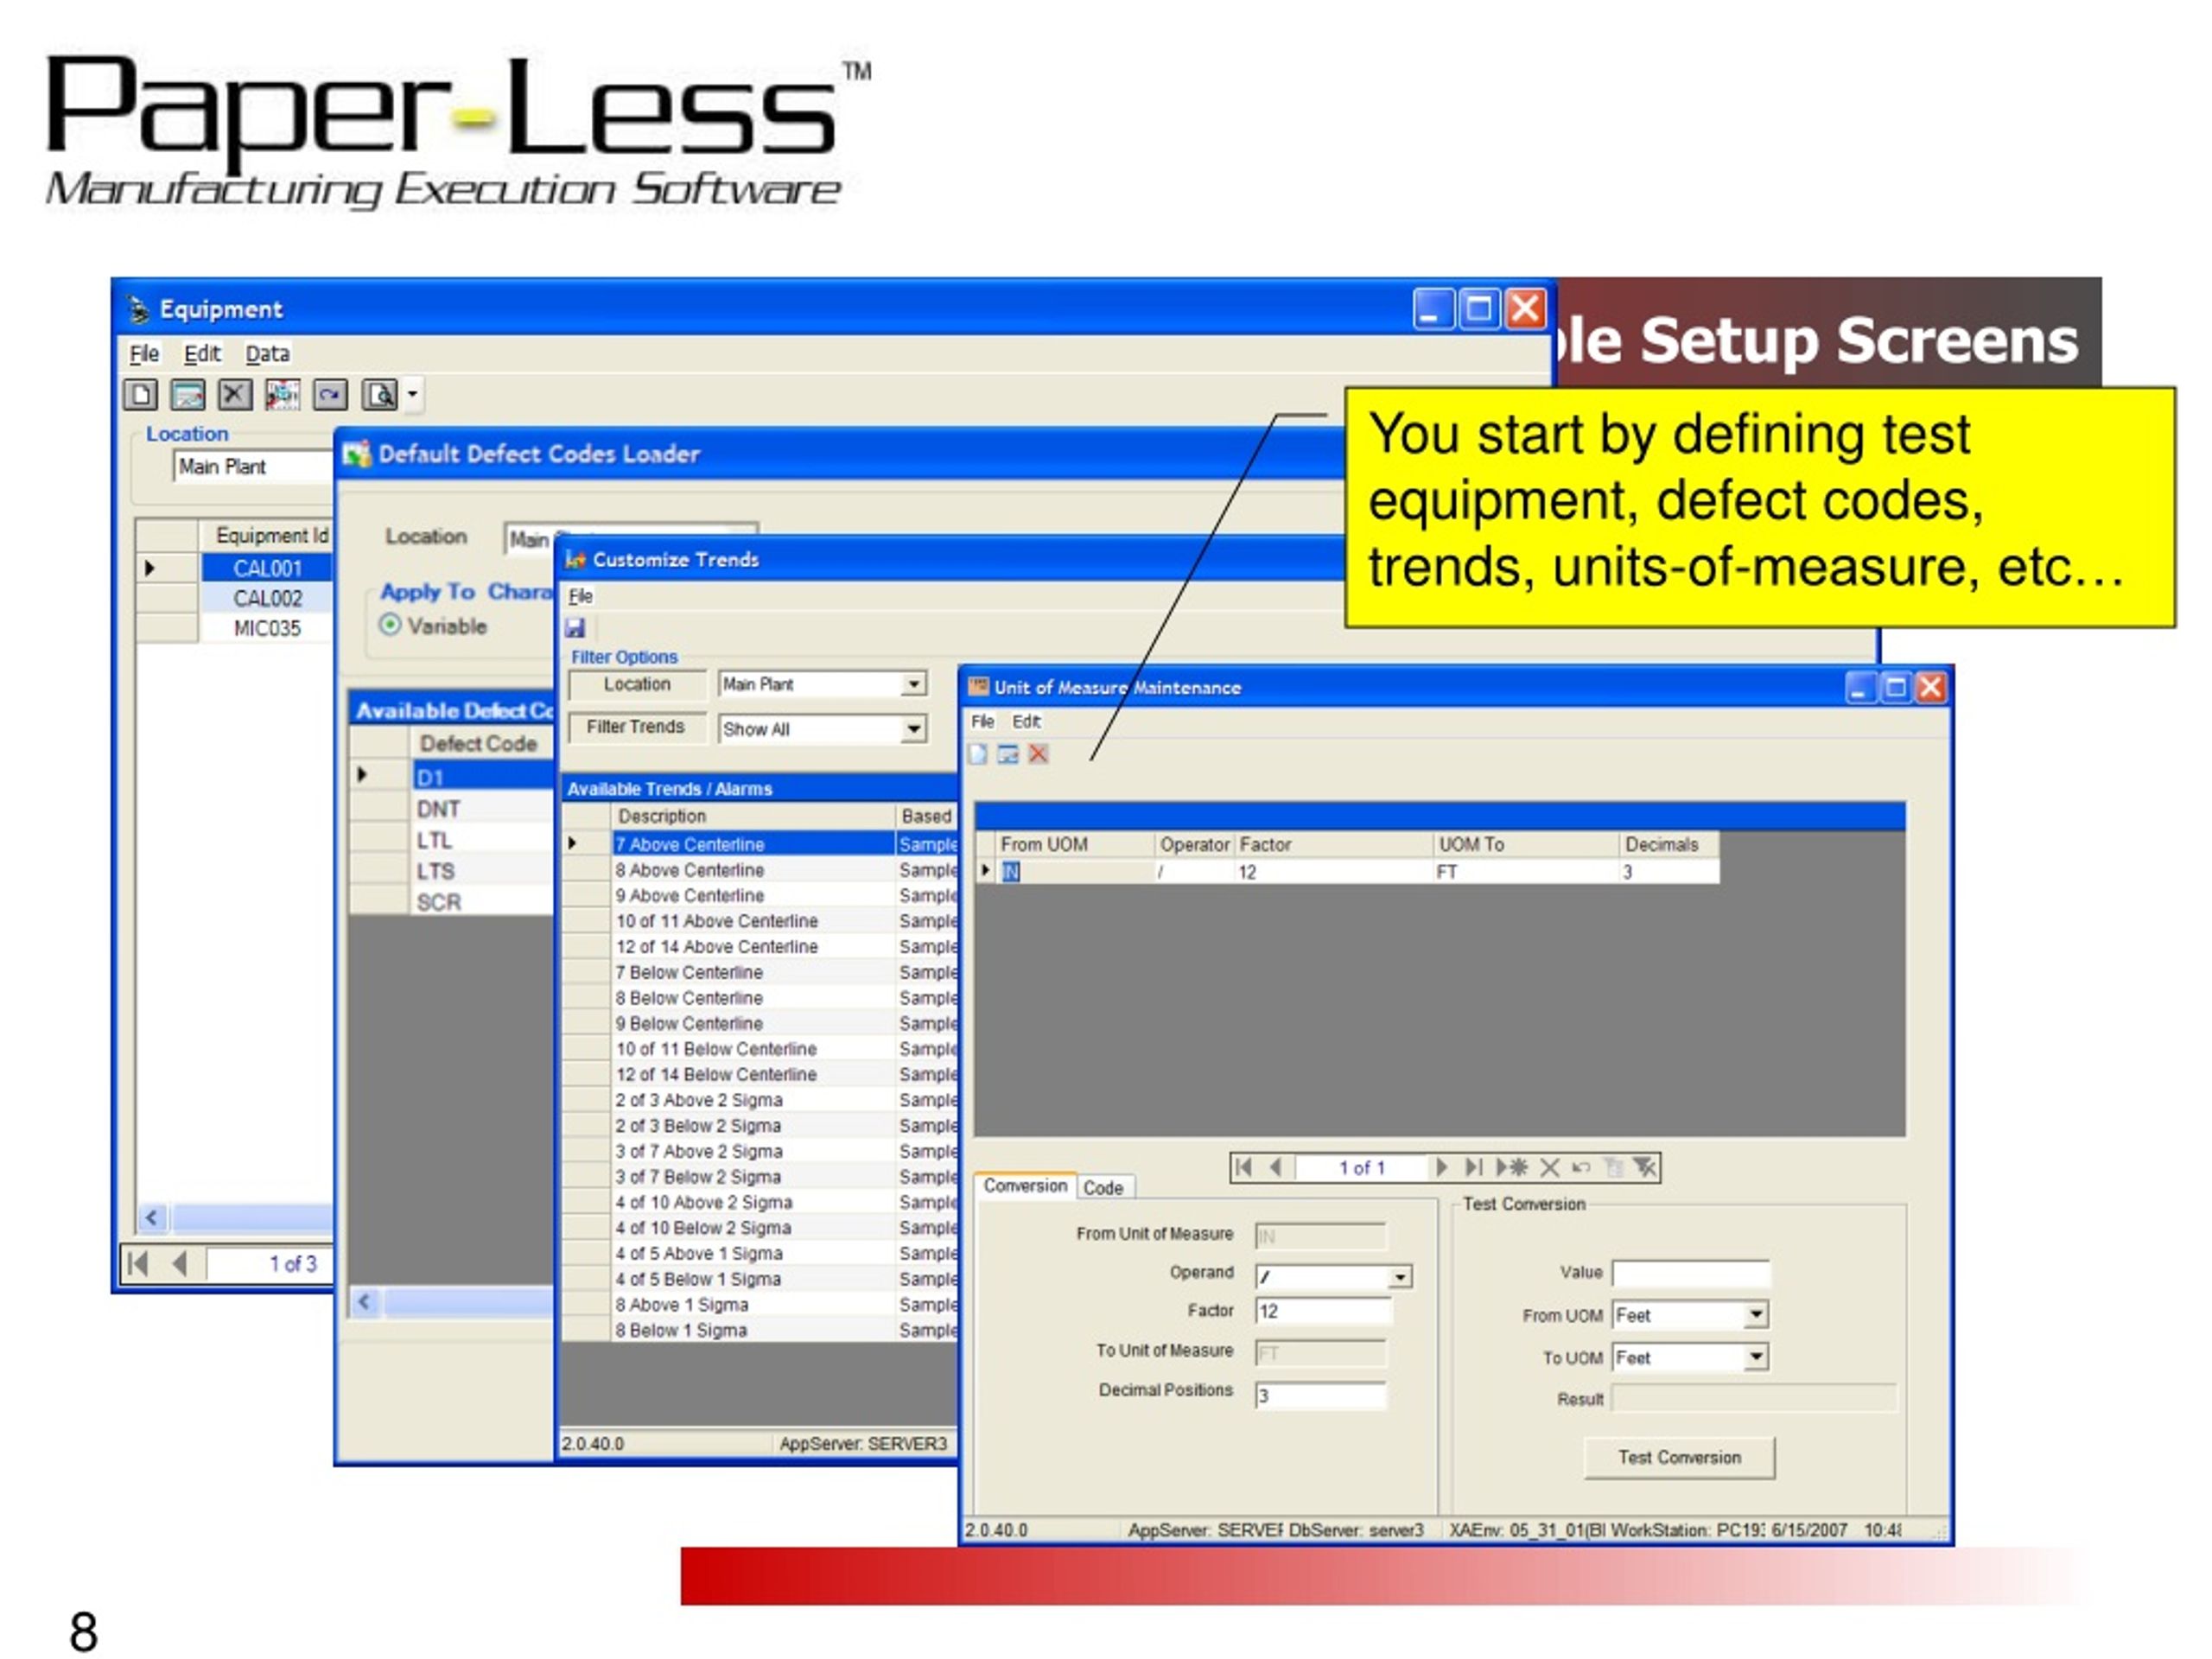The image size is (2212, 1659).
Task: Switch to the Conversion tab
Action: point(1025,1185)
